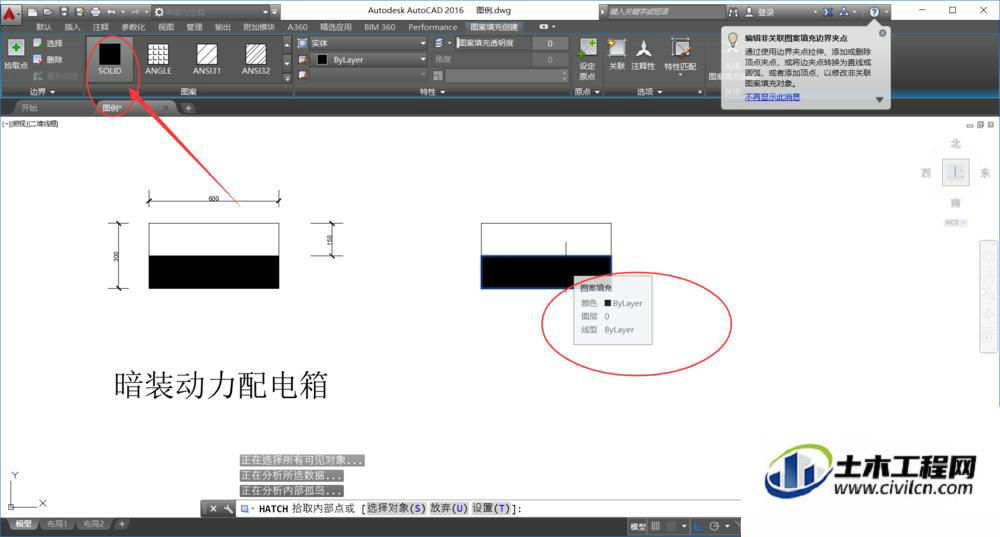Select the SOLID hatch pattern

coord(110,59)
